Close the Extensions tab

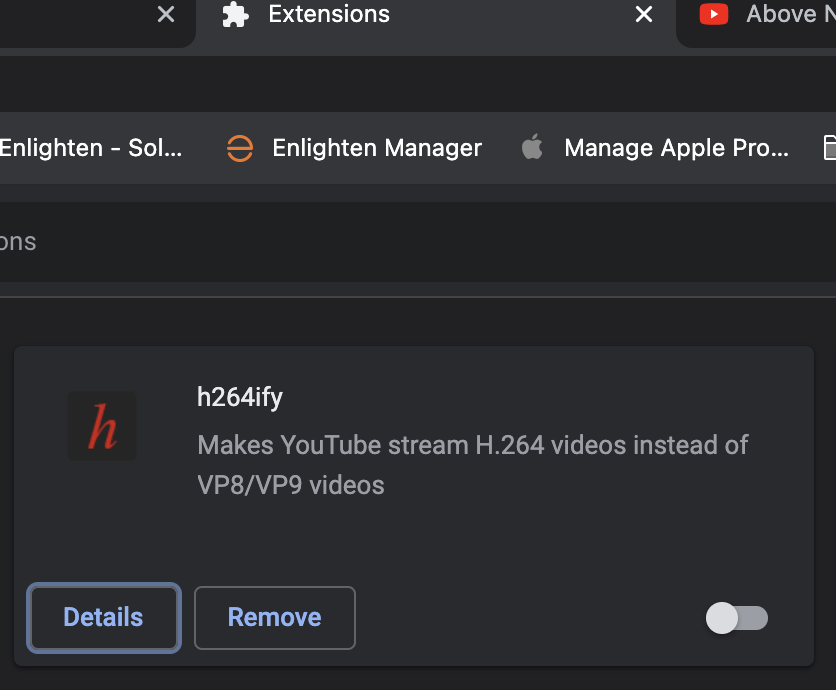[x=644, y=14]
